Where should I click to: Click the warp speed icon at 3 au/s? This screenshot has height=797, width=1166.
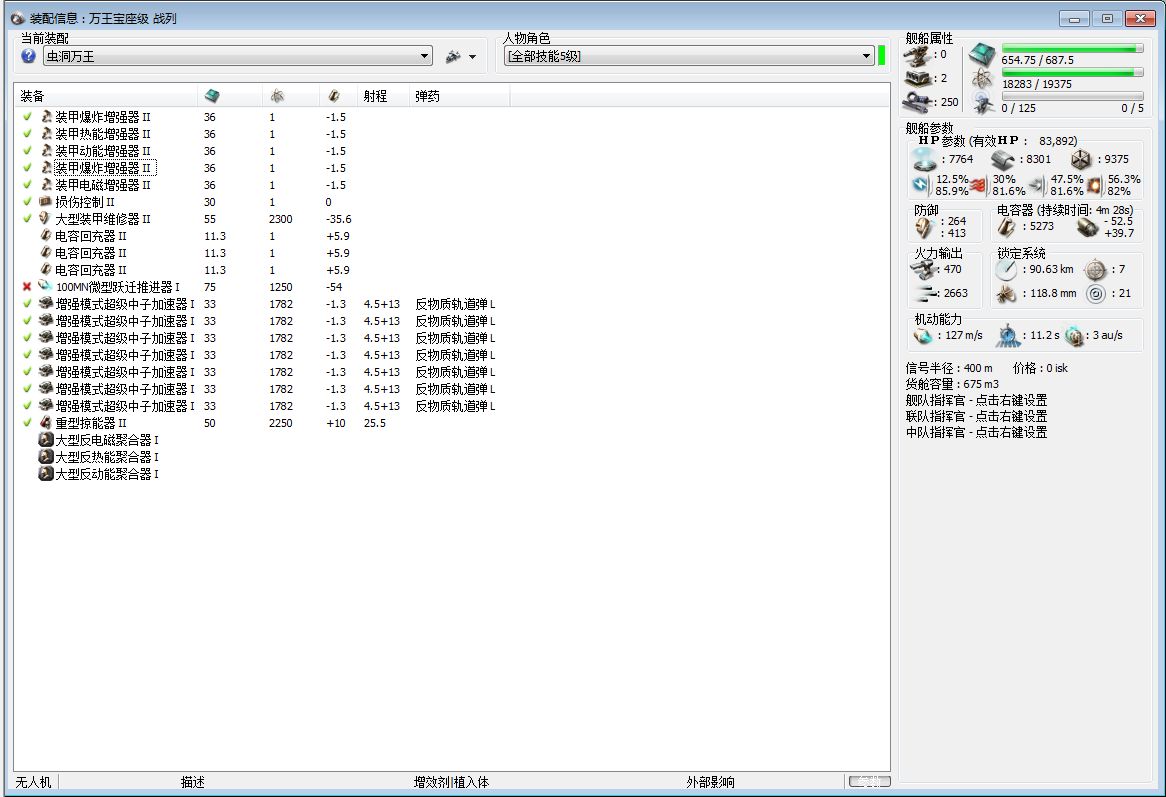point(1074,336)
